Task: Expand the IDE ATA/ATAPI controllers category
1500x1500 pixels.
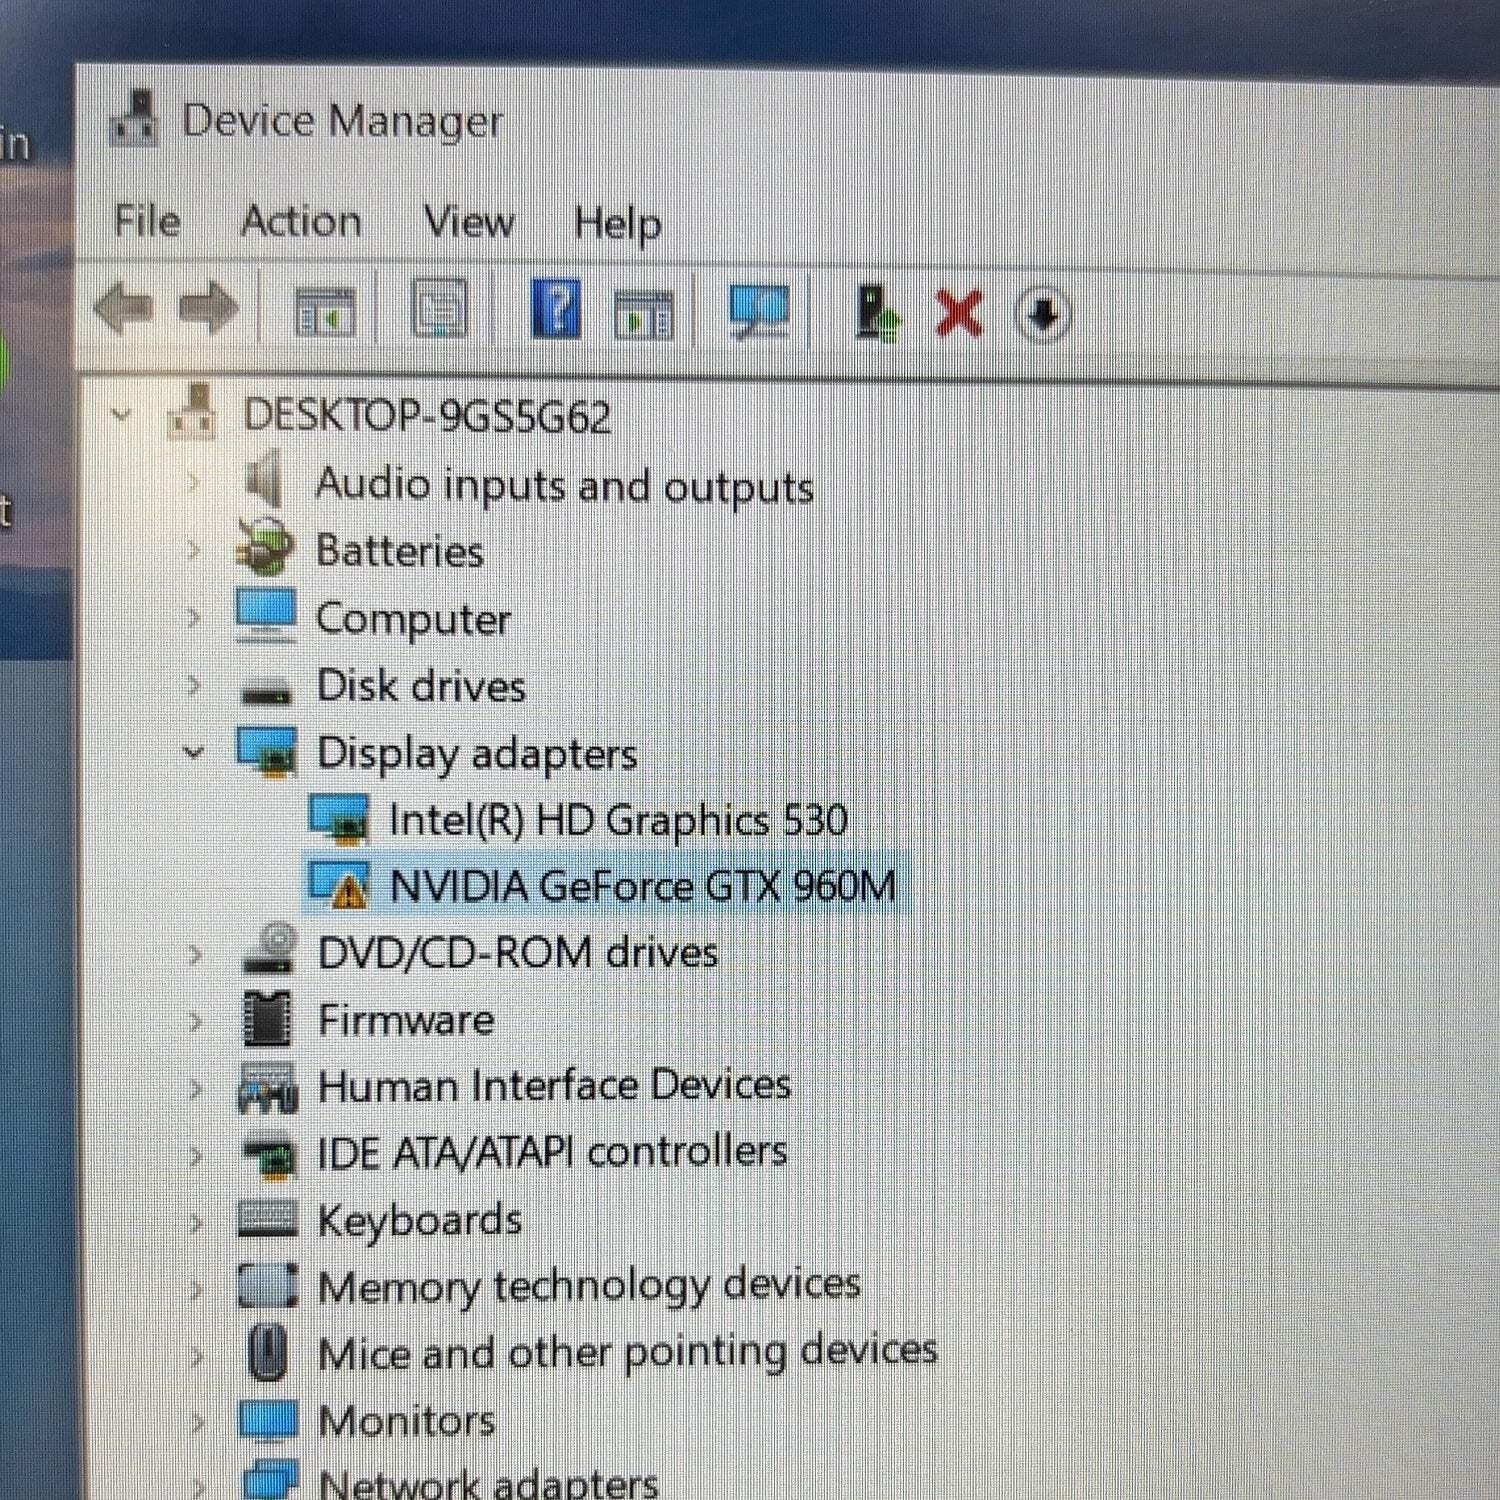Action: pyautogui.click(x=196, y=1154)
